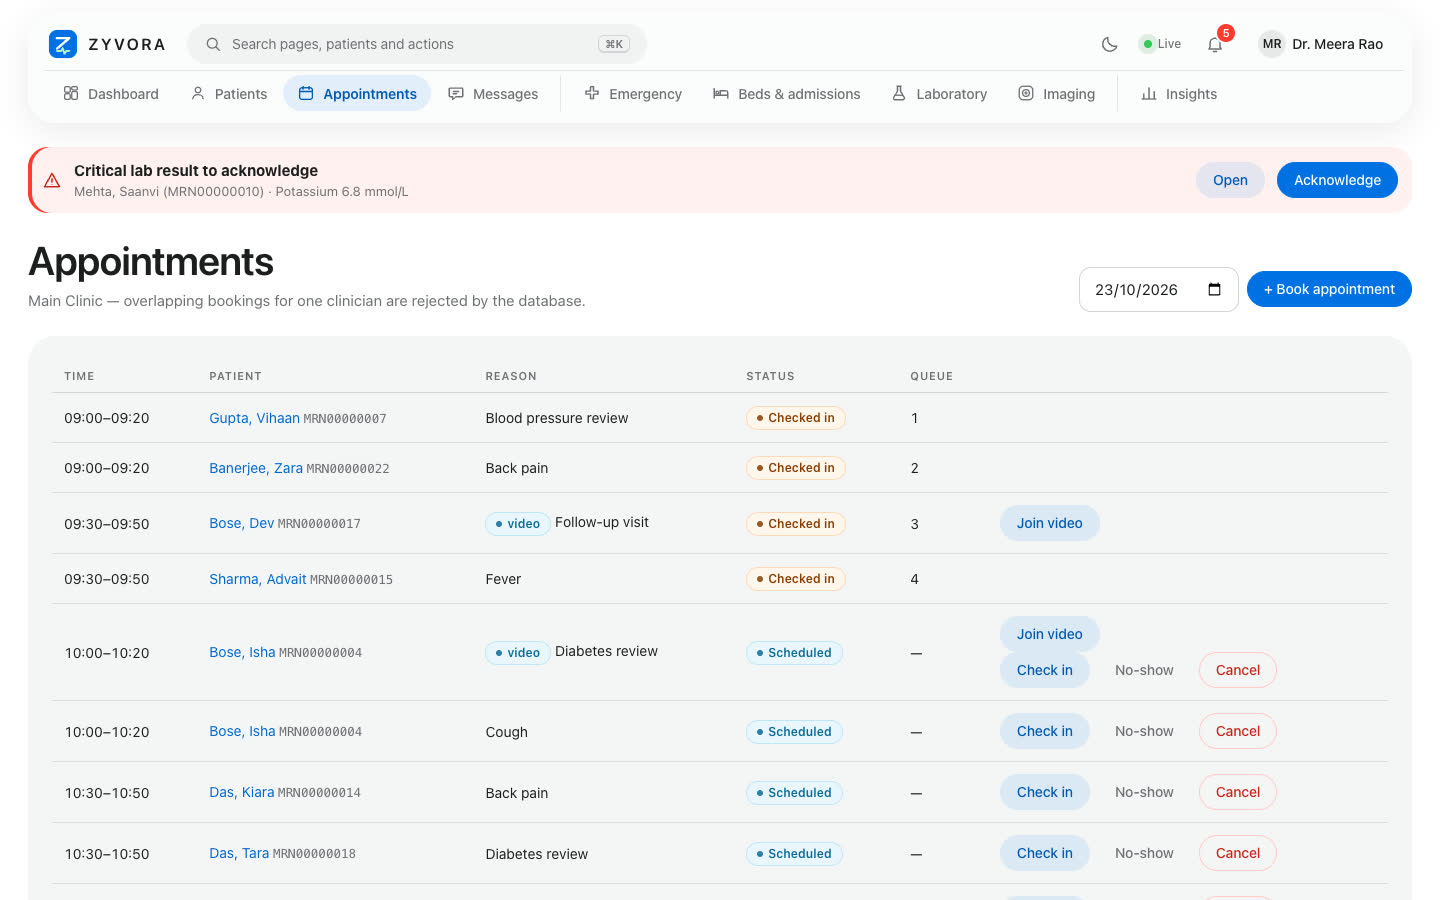Click the video tag on Follow-up visit
The width and height of the screenshot is (1440, 900).
pyautogui.click(x=517, y=524)
